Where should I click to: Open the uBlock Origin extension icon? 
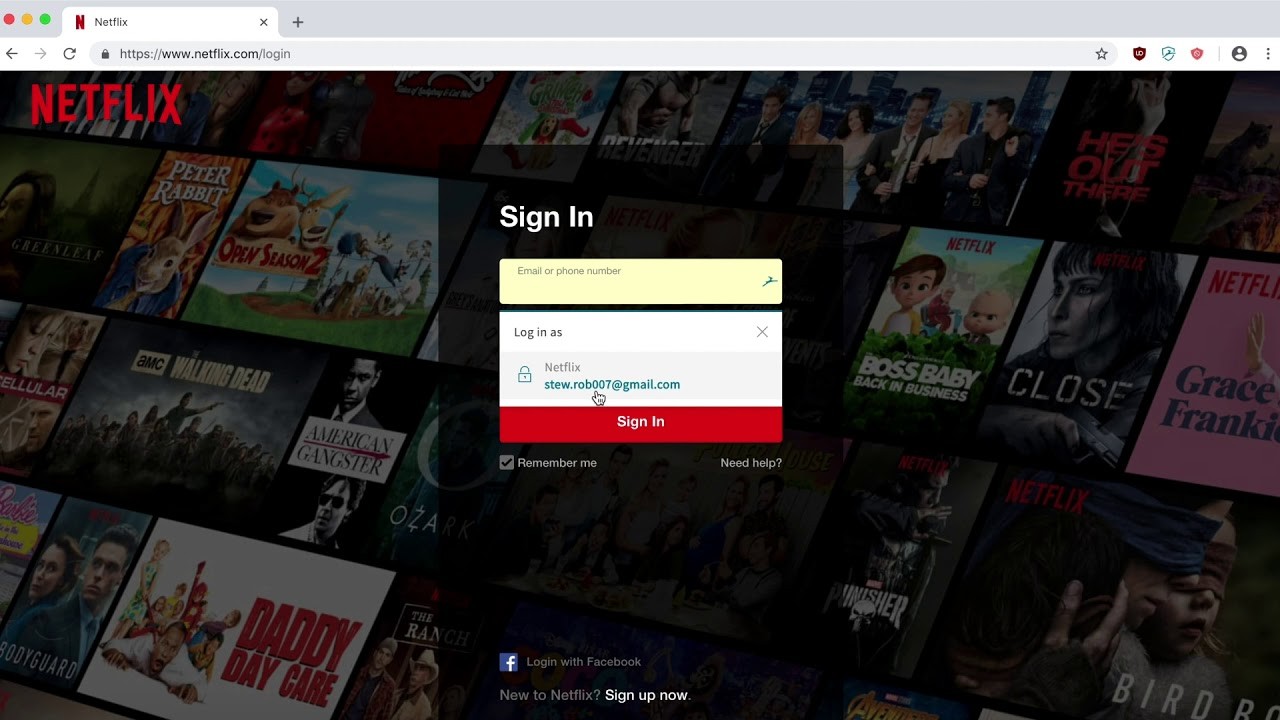click(x=1139, y=54)
